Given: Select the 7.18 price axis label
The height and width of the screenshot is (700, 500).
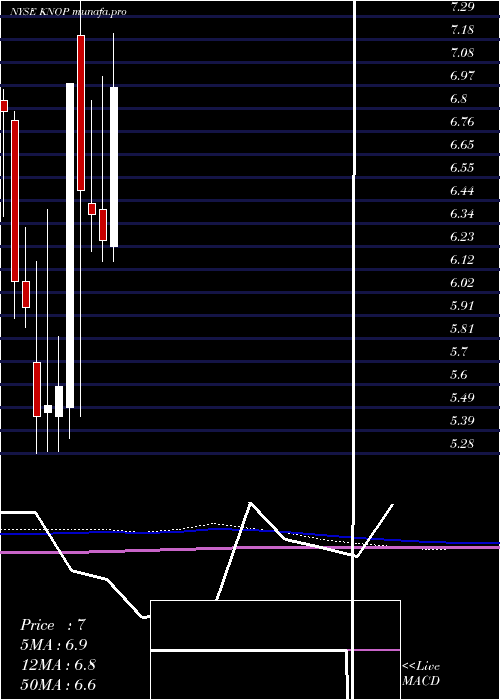Looking at the screenshot, I should [x=462, y=30].
